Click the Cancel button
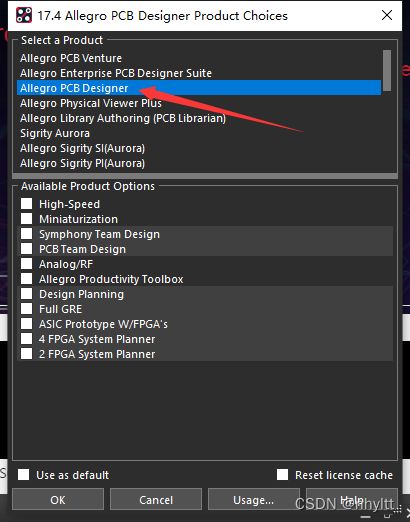Viewport: 410px width, 522px height. [x=156, y=499]
